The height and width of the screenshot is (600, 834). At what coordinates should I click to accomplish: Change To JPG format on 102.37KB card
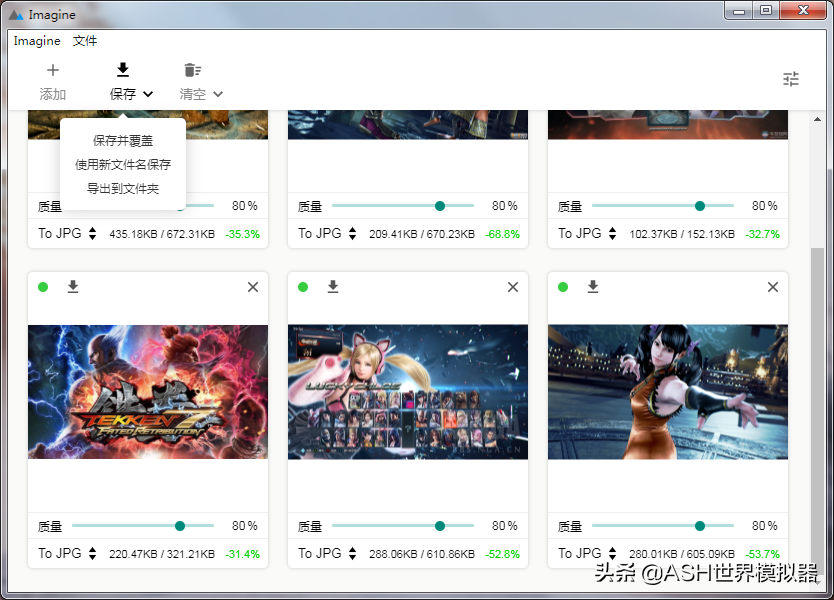click(x=588, y=234)
